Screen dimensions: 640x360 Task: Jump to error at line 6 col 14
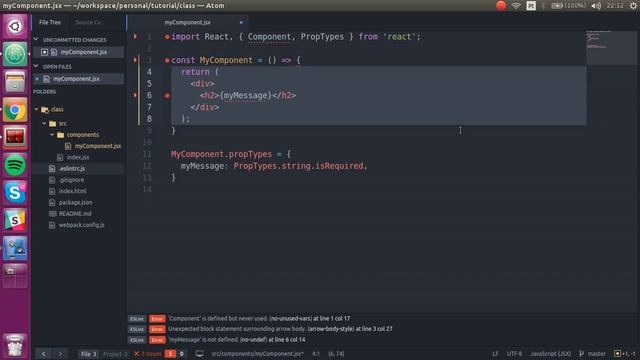287,340
